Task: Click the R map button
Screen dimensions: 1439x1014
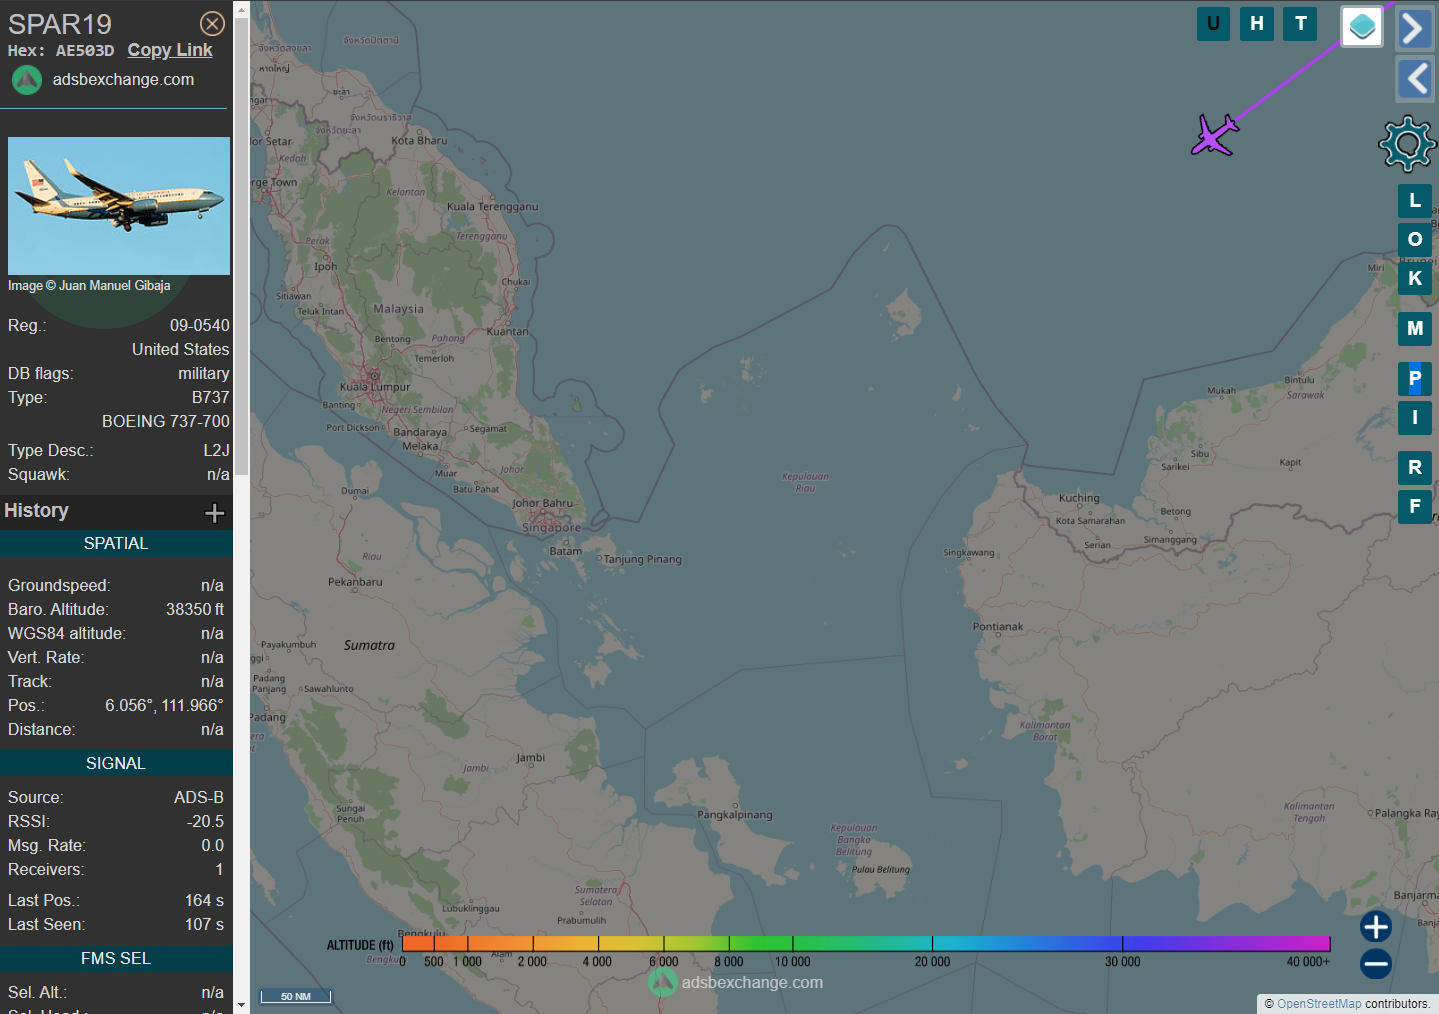Action: pyautogui.click(x=1415, y=467)
